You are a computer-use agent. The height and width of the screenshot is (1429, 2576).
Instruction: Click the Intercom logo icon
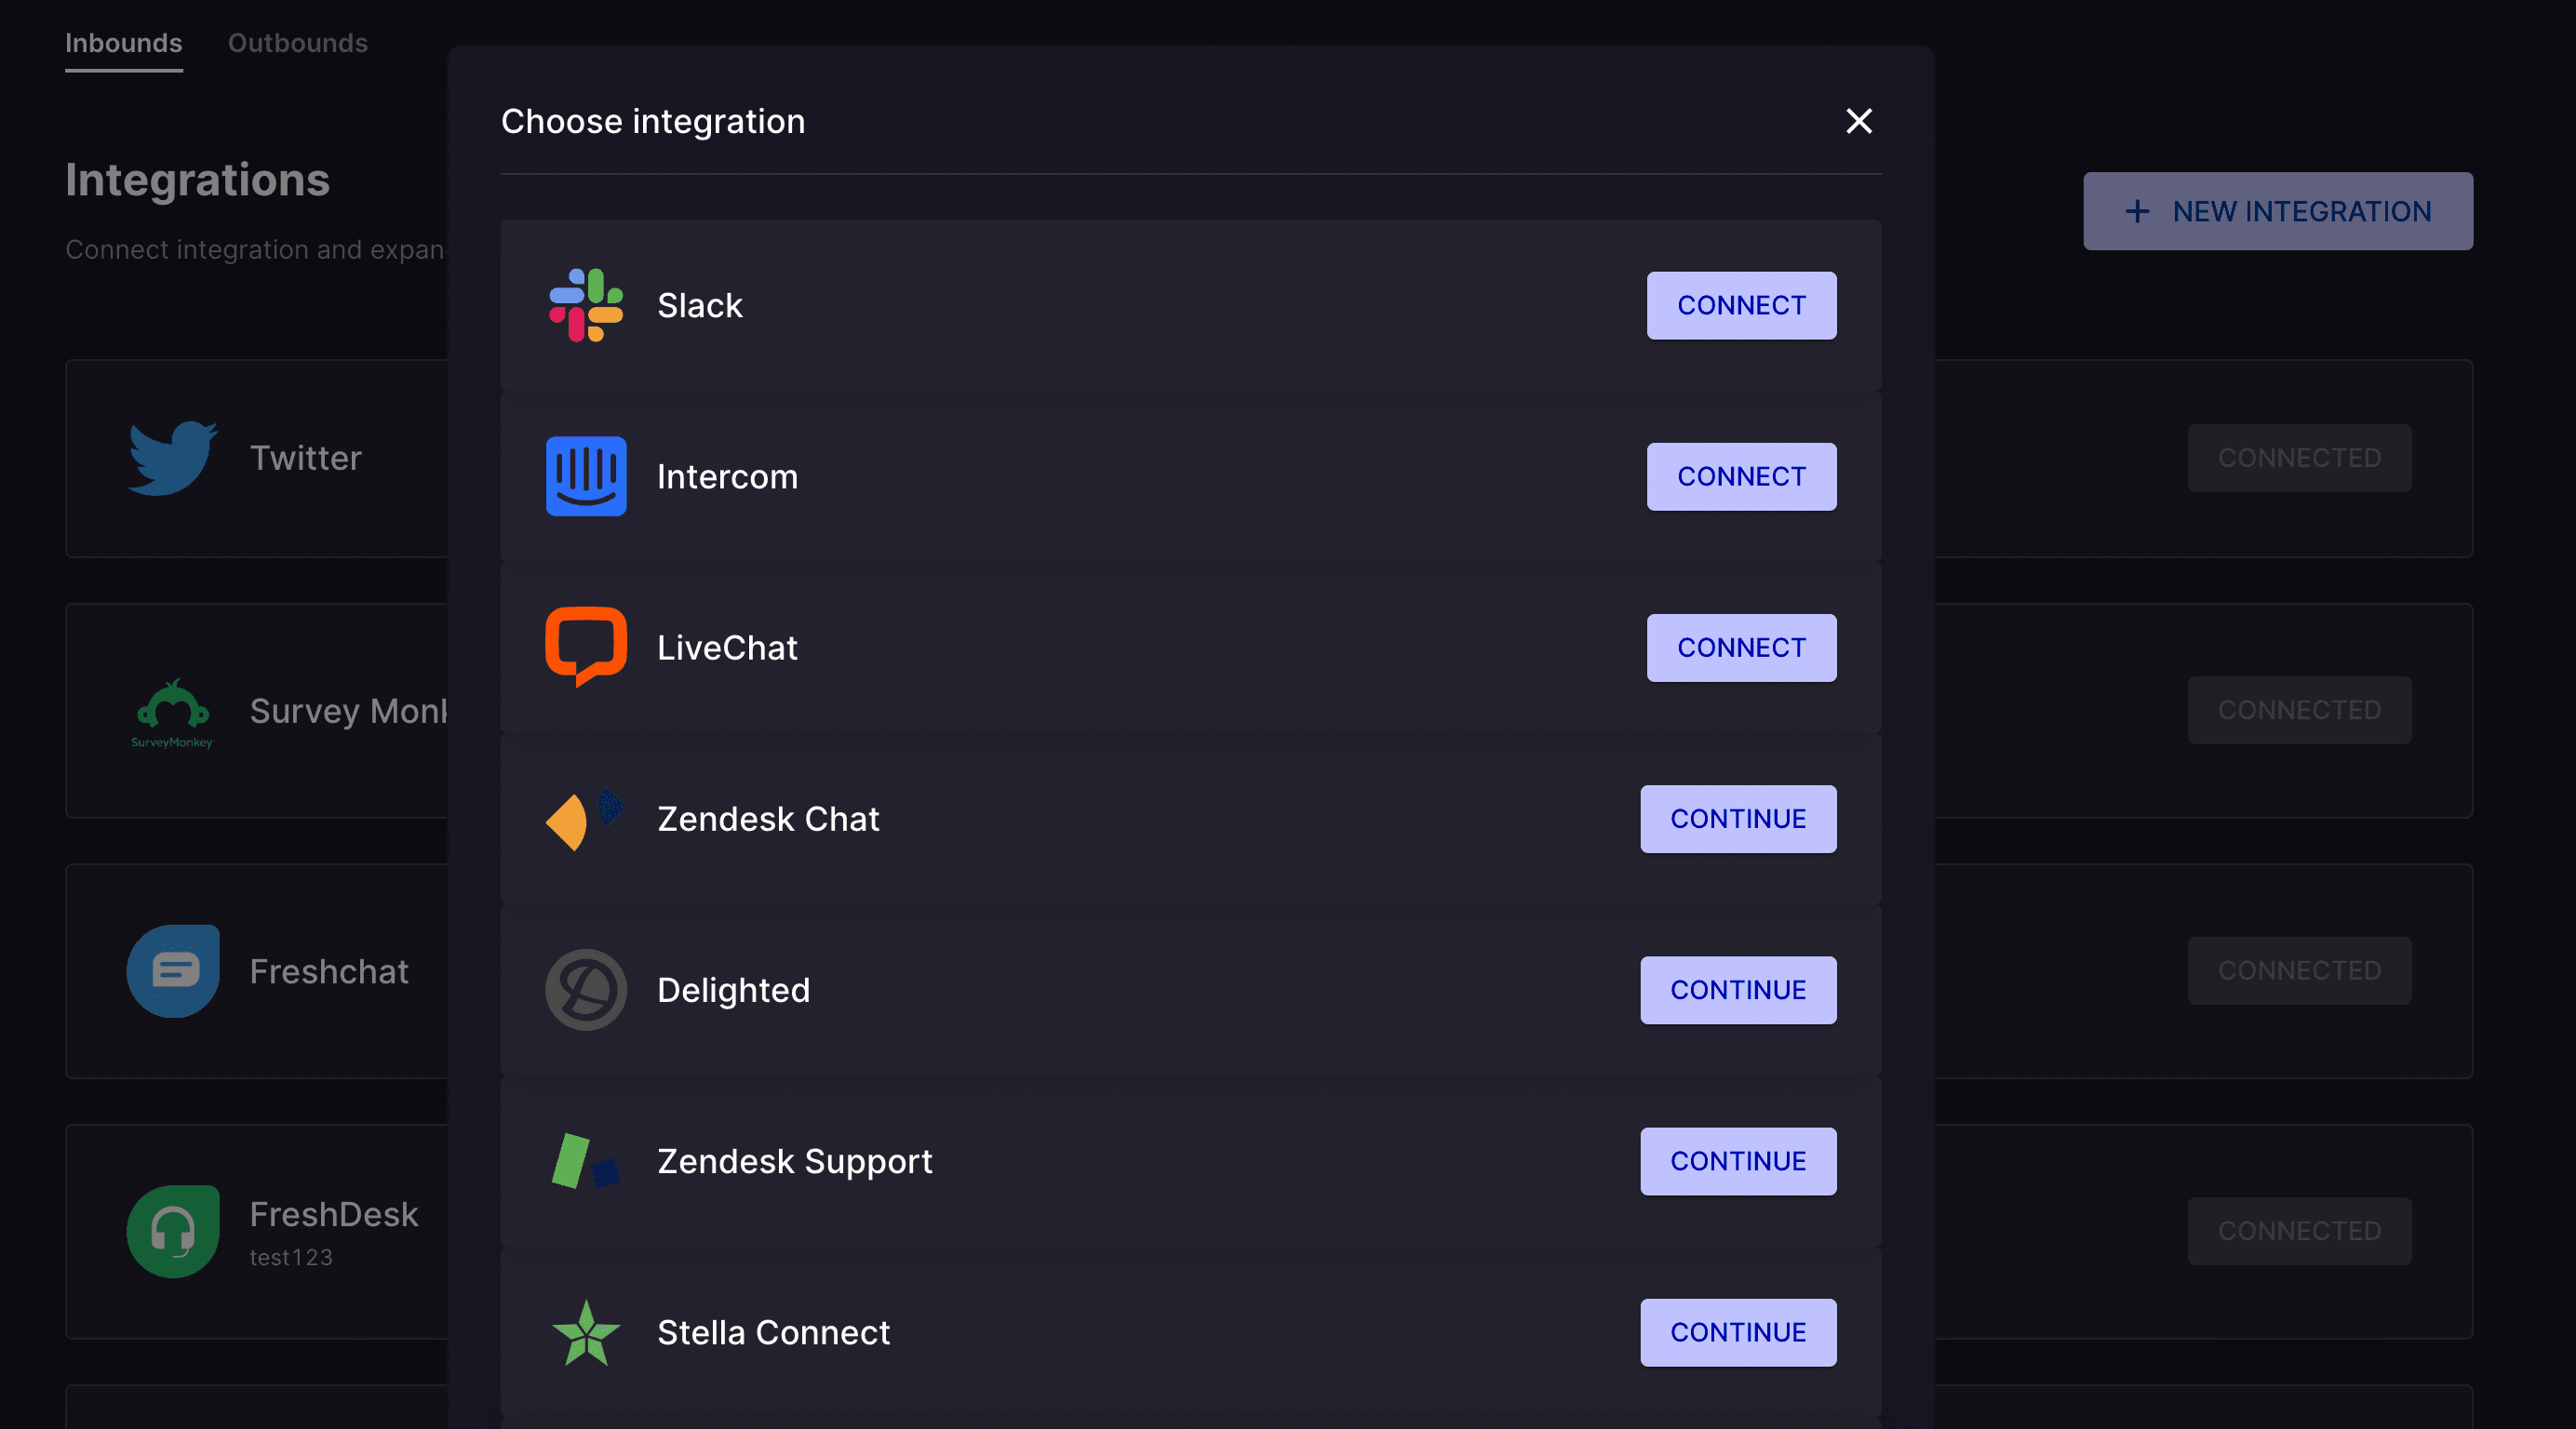point(586,476)
